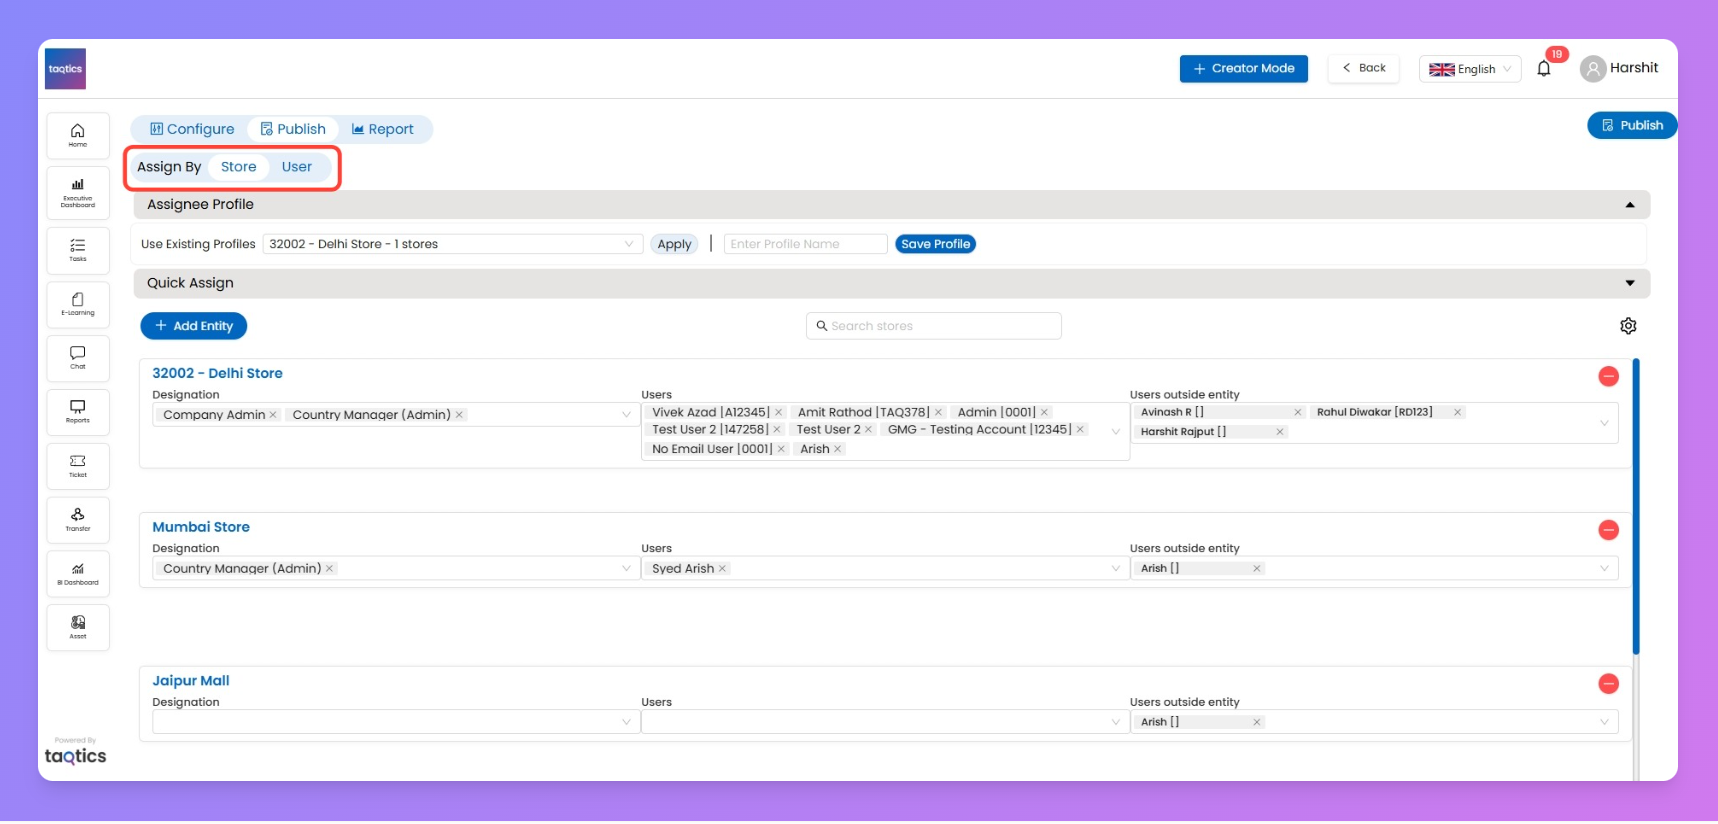The width and height of the screenshot is (1718, 824).
Task: Open the Tasks sidebar icon
Action: tap(77, 249)
